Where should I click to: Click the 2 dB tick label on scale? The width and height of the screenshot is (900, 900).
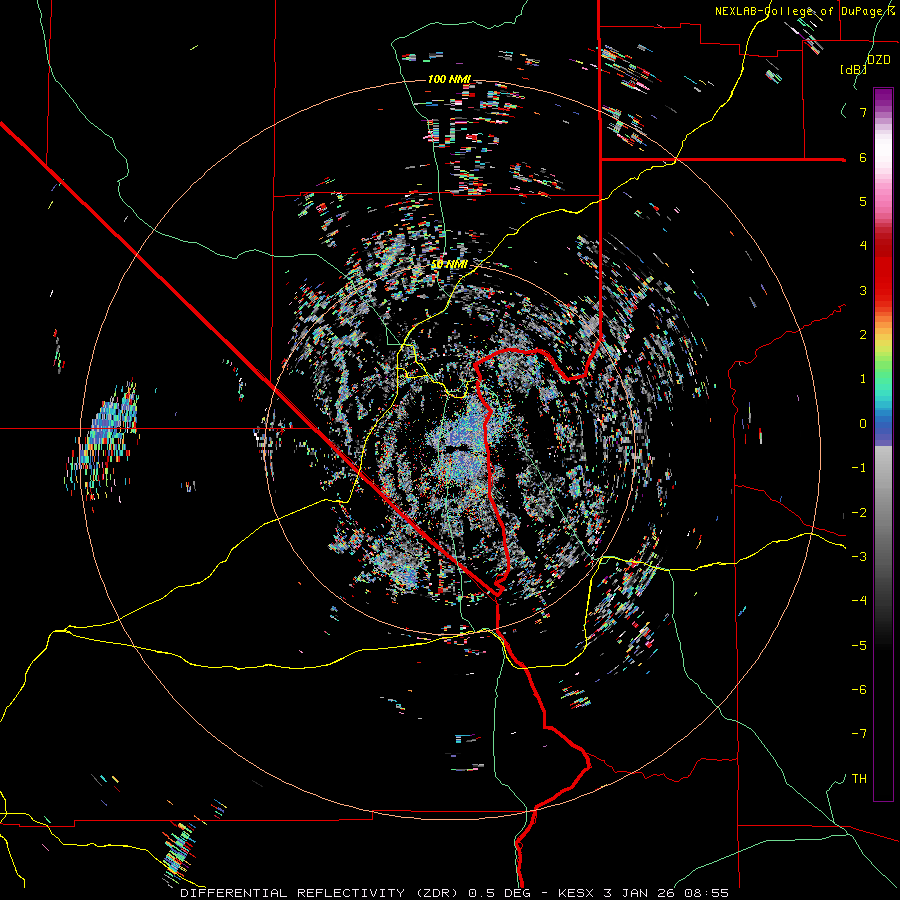click(863, 335)
